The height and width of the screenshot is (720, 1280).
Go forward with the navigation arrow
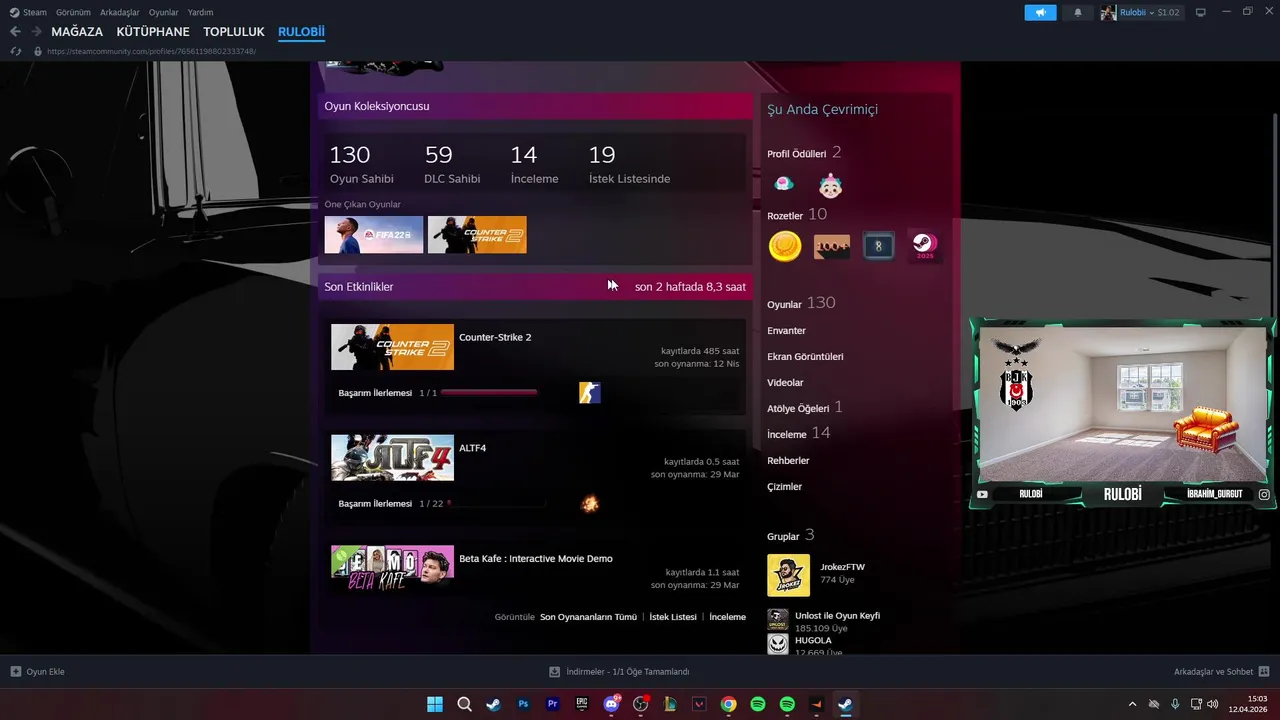coord(36,32)
